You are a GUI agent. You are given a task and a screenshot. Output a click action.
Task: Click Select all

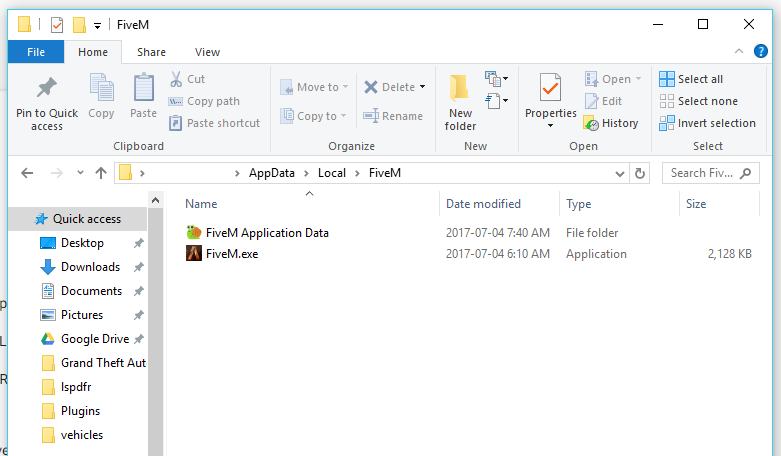(x=691, y=79)
